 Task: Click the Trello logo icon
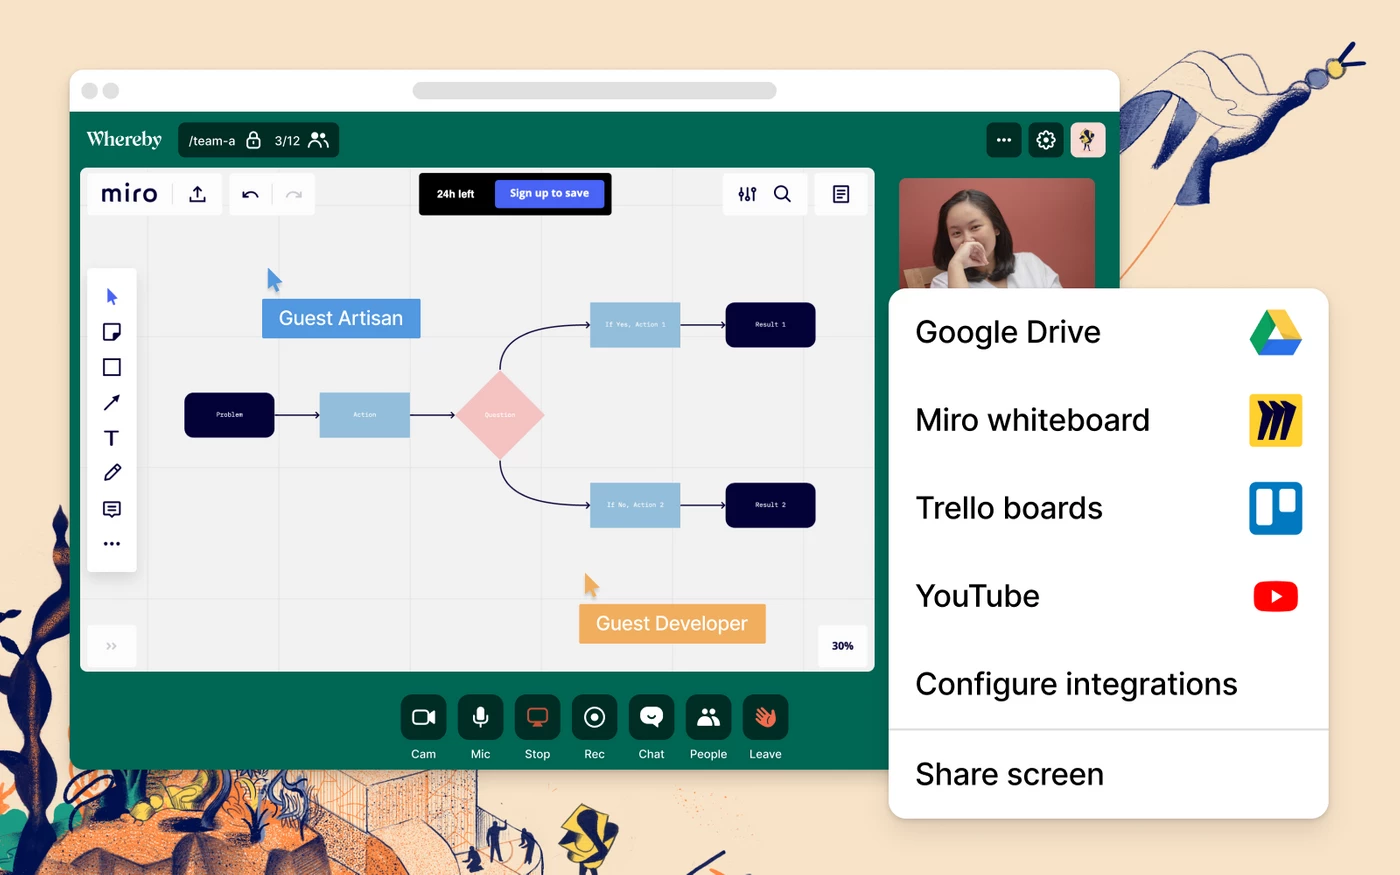1275,508
